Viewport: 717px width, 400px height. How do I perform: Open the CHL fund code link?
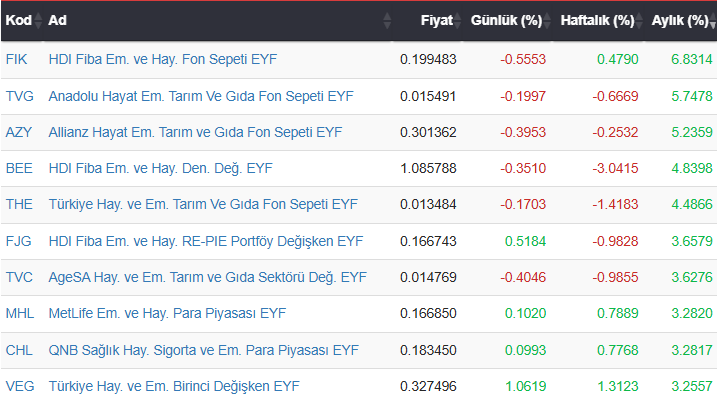[19, 351]
